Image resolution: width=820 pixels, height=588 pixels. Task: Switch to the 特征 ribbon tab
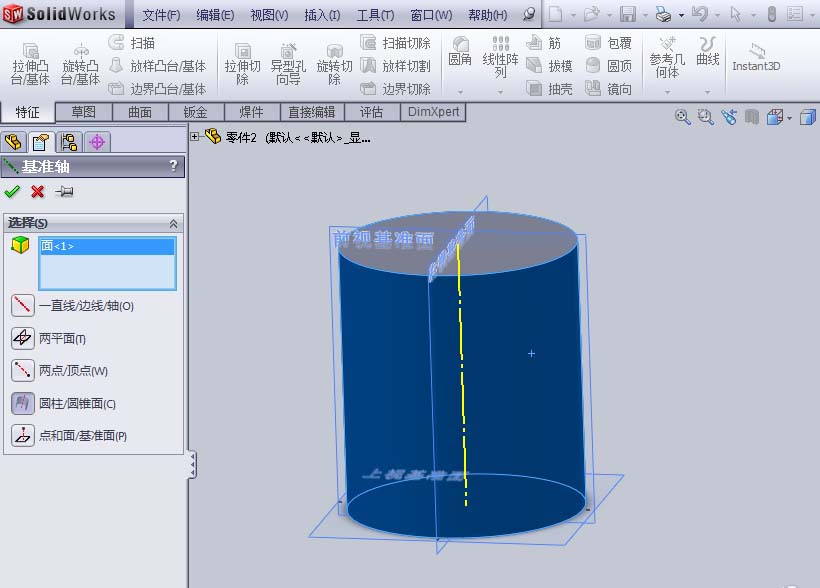(27, 112)
